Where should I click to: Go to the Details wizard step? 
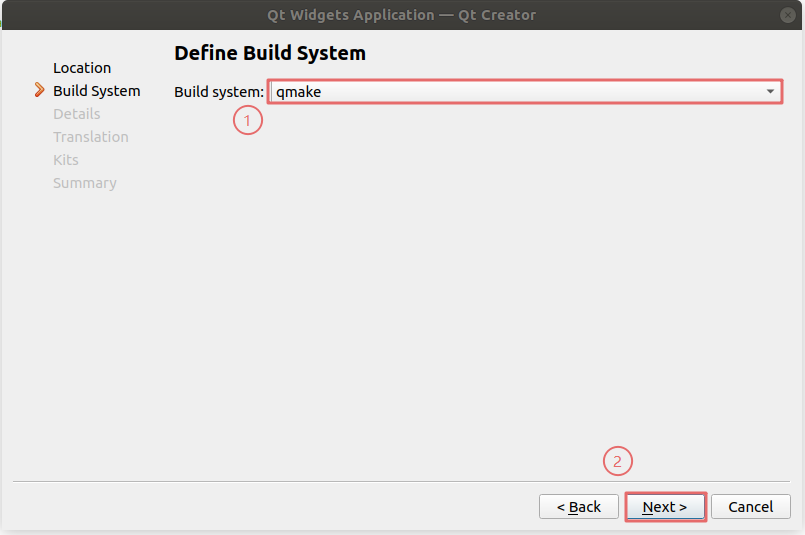[x=77, y=114]
